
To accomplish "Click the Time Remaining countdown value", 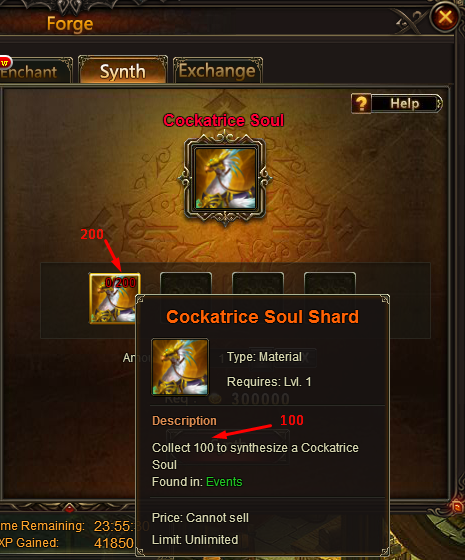I will coord(117,526).
